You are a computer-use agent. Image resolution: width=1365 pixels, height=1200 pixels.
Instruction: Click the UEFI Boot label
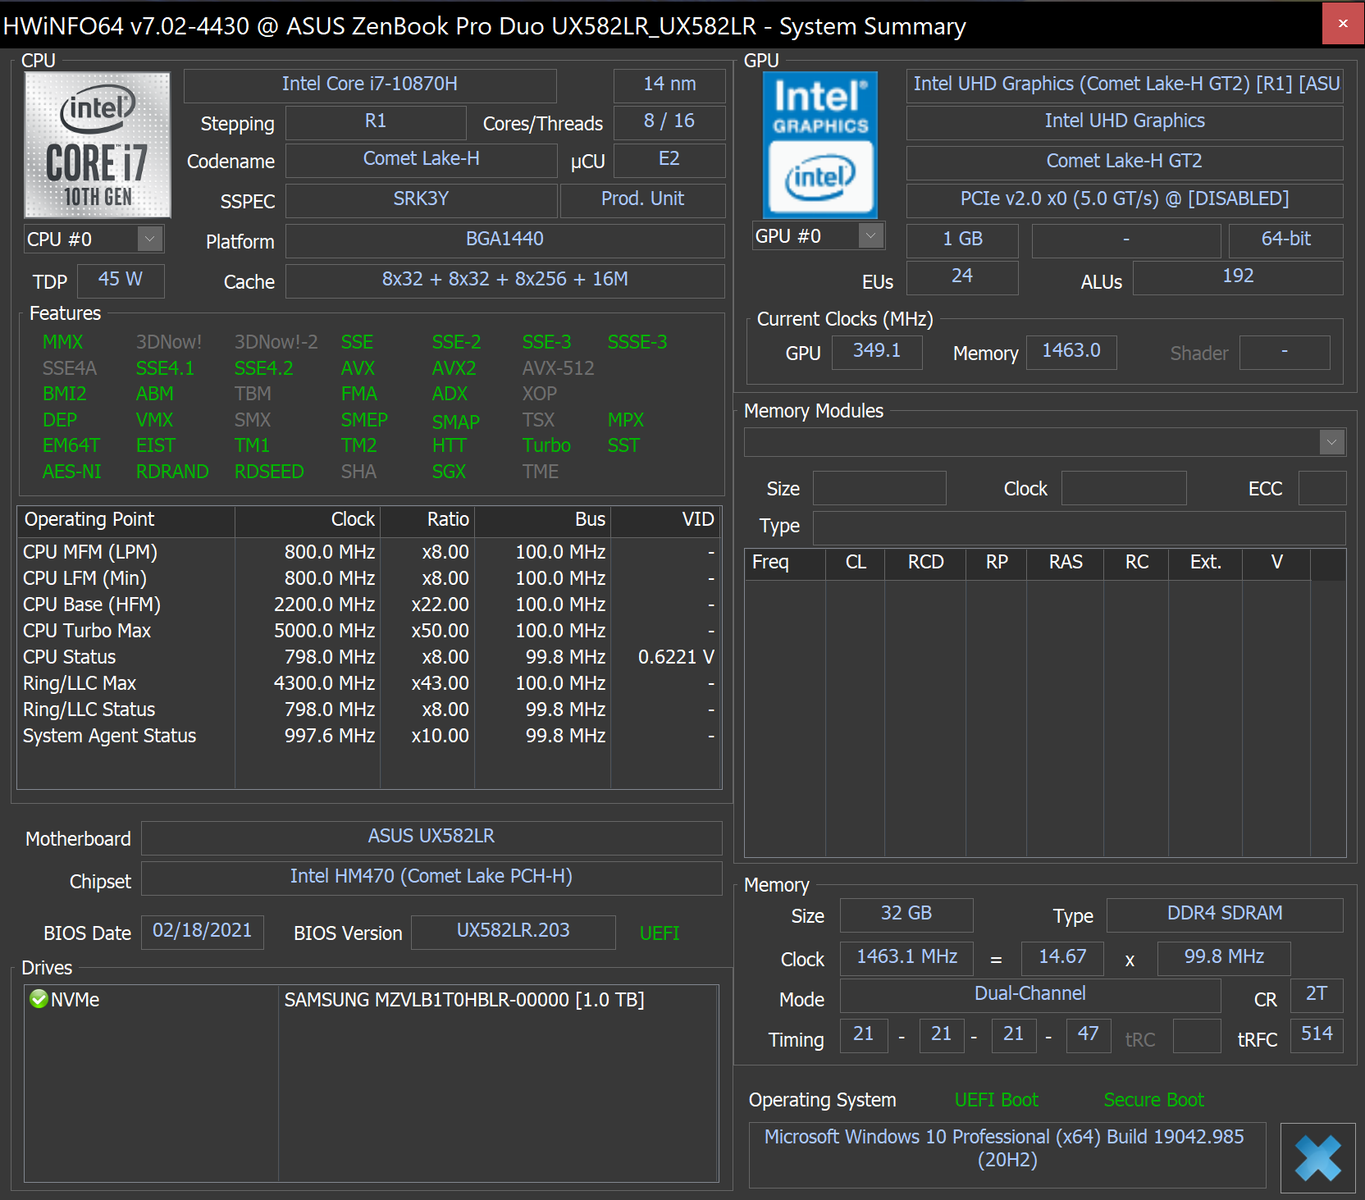(x=996, y=1100)
